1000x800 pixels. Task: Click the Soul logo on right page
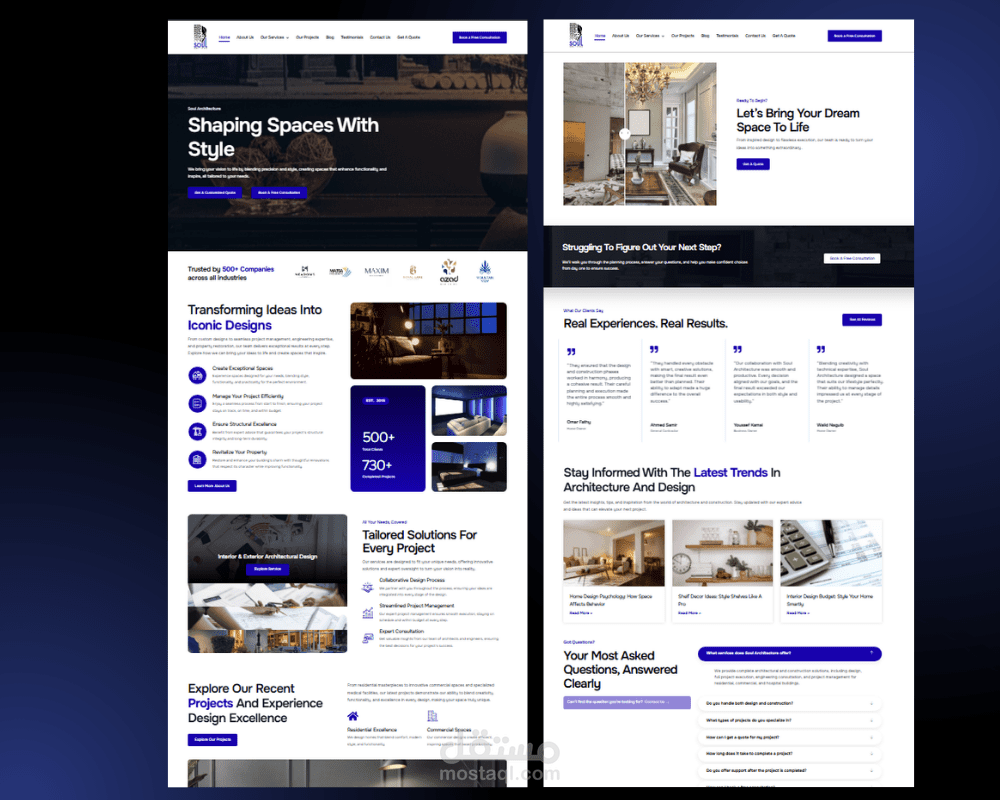pyautogui.click(x=575, y=35)
